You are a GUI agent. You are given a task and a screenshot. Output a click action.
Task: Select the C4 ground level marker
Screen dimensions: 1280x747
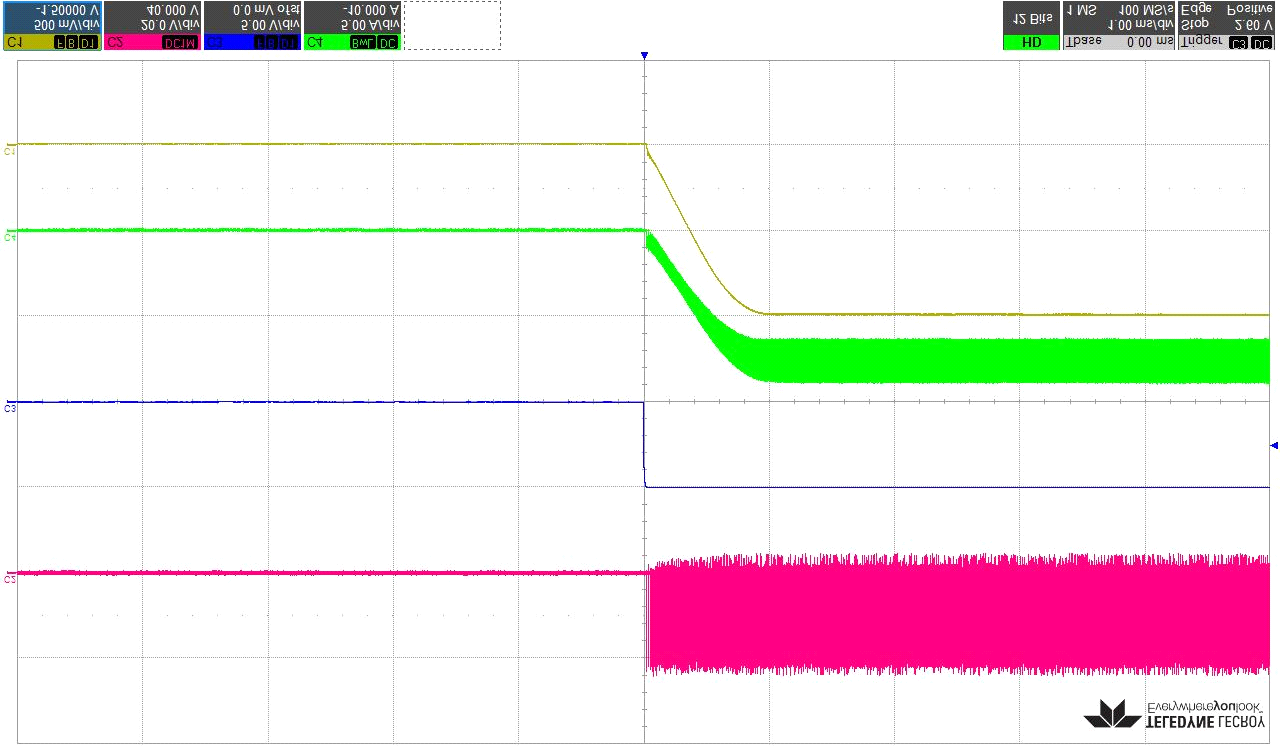click(10, 237)
